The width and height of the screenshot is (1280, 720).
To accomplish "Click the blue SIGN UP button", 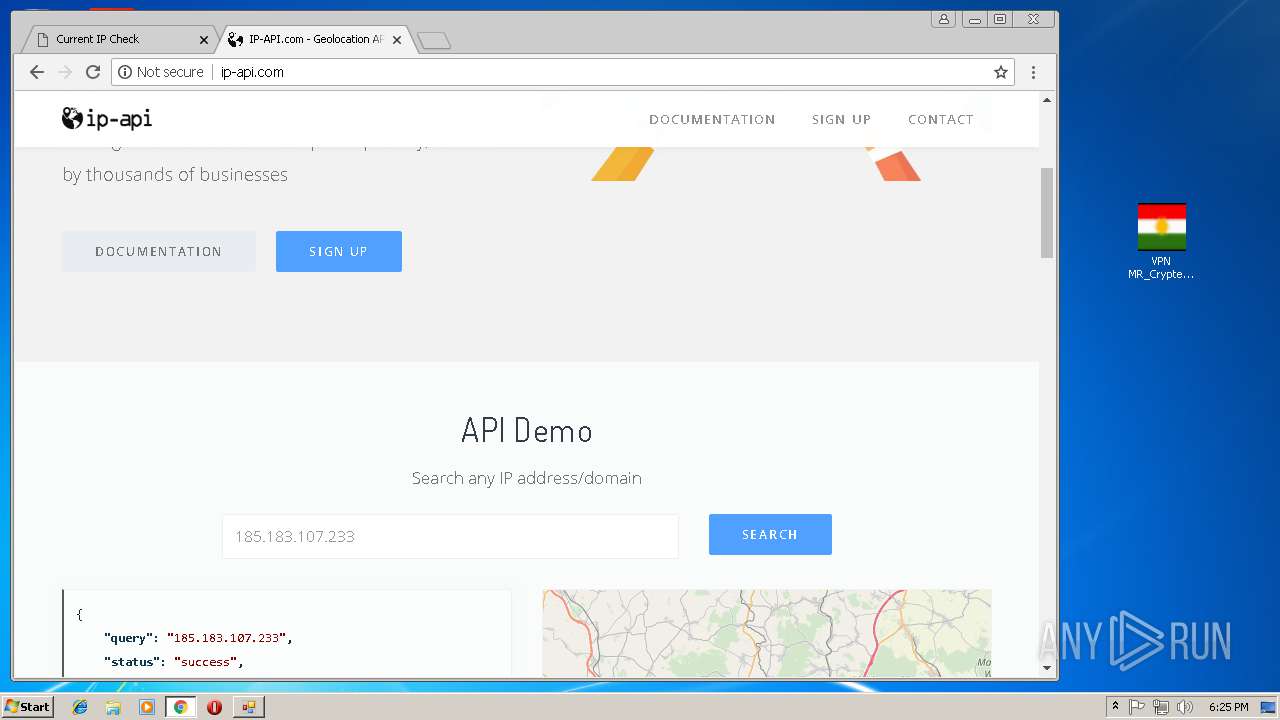I will 339,251.
